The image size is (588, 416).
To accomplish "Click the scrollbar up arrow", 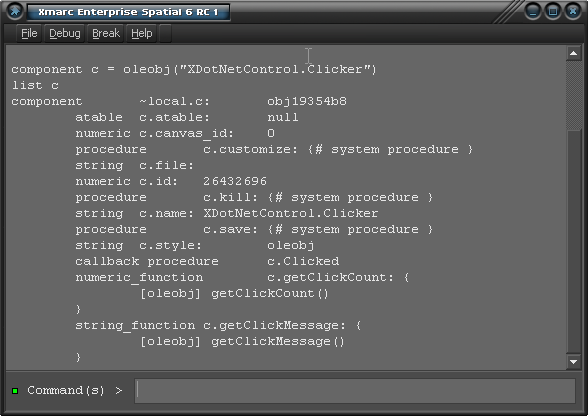I will tap(573, 53).
